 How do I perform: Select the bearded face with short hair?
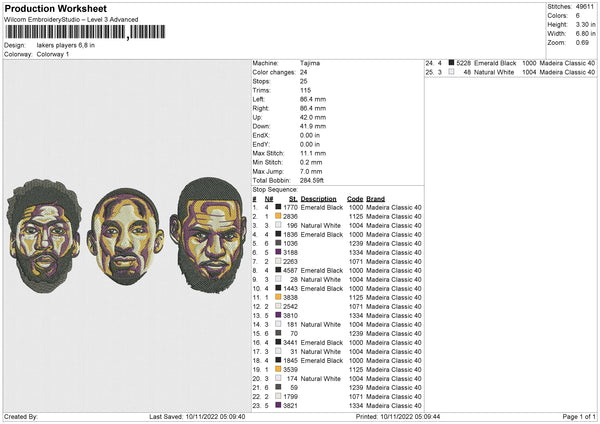tap(208, 234)
